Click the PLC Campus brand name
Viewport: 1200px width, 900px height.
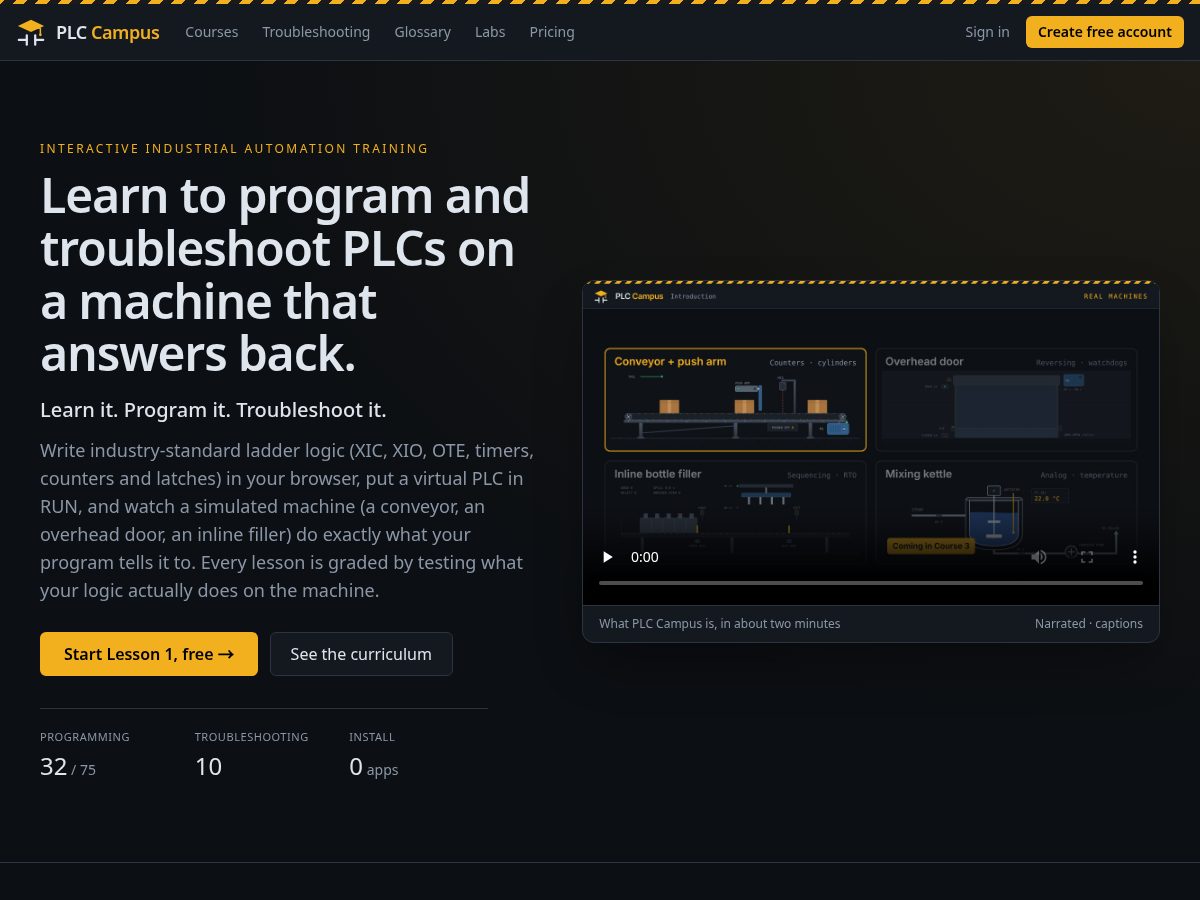pyautogui.click(x=108, y=32)
